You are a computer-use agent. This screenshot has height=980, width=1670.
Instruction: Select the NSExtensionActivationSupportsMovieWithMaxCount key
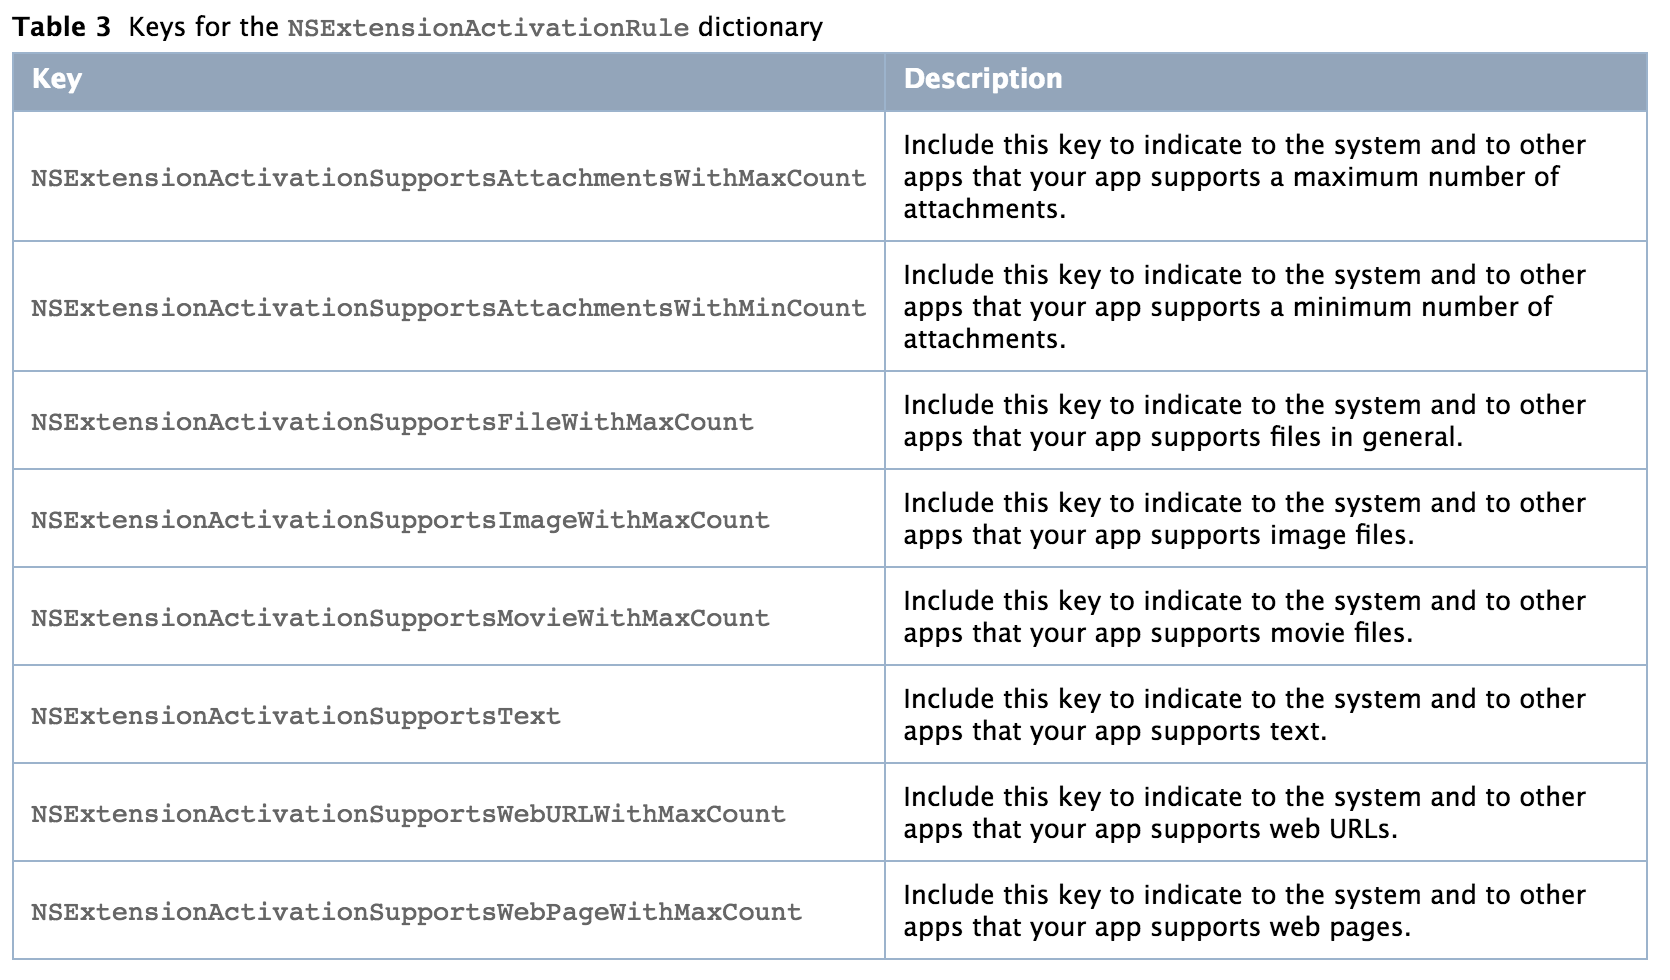tap(400, 618)
